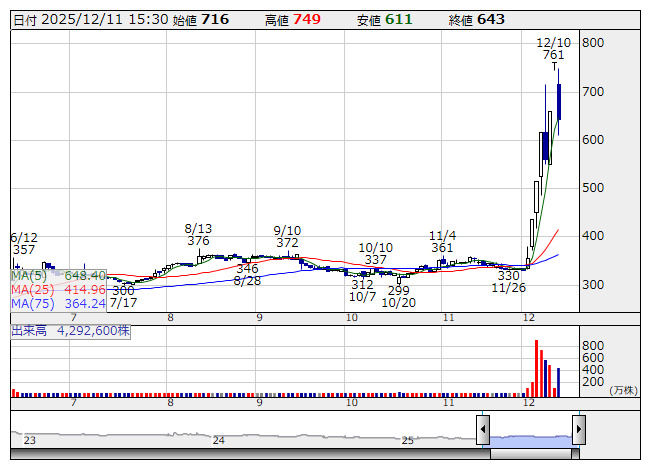Click the horizontal scrollbar thumb below overview
Image resolution: width=653 pixels, height=470 pixels.
coord(530,453)
